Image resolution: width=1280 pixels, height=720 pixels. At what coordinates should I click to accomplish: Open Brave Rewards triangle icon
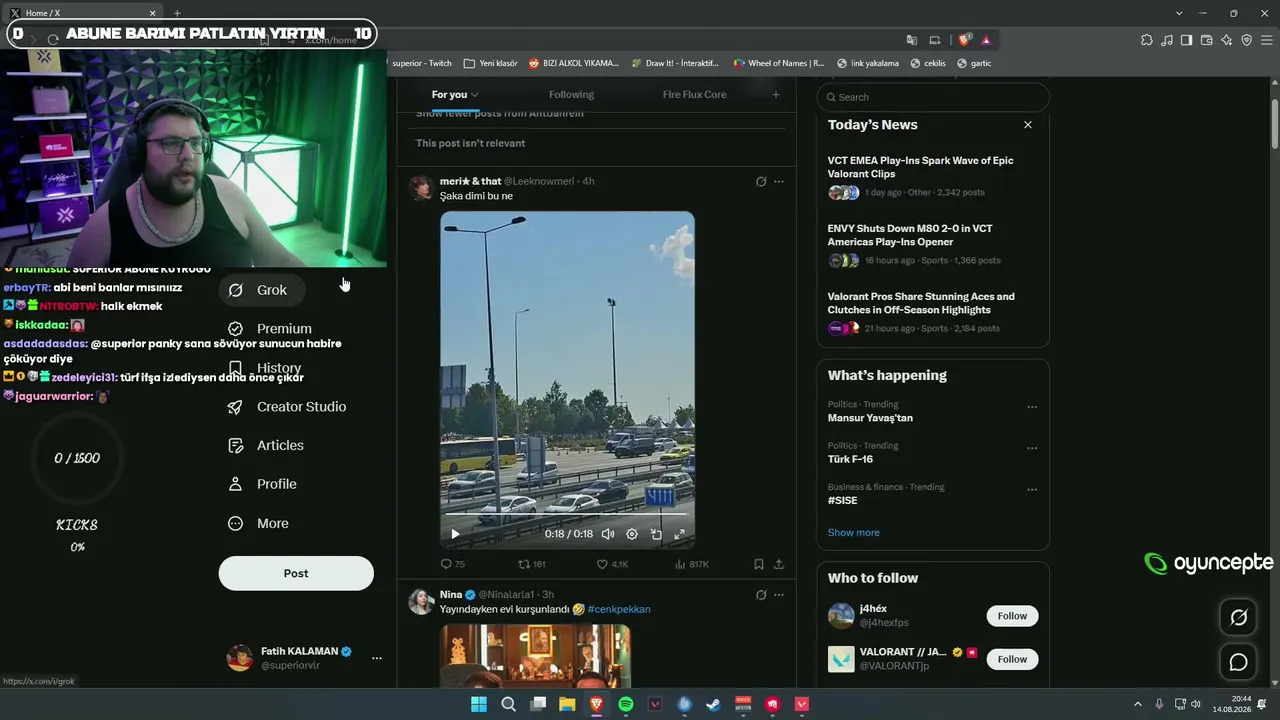(986, 40)
